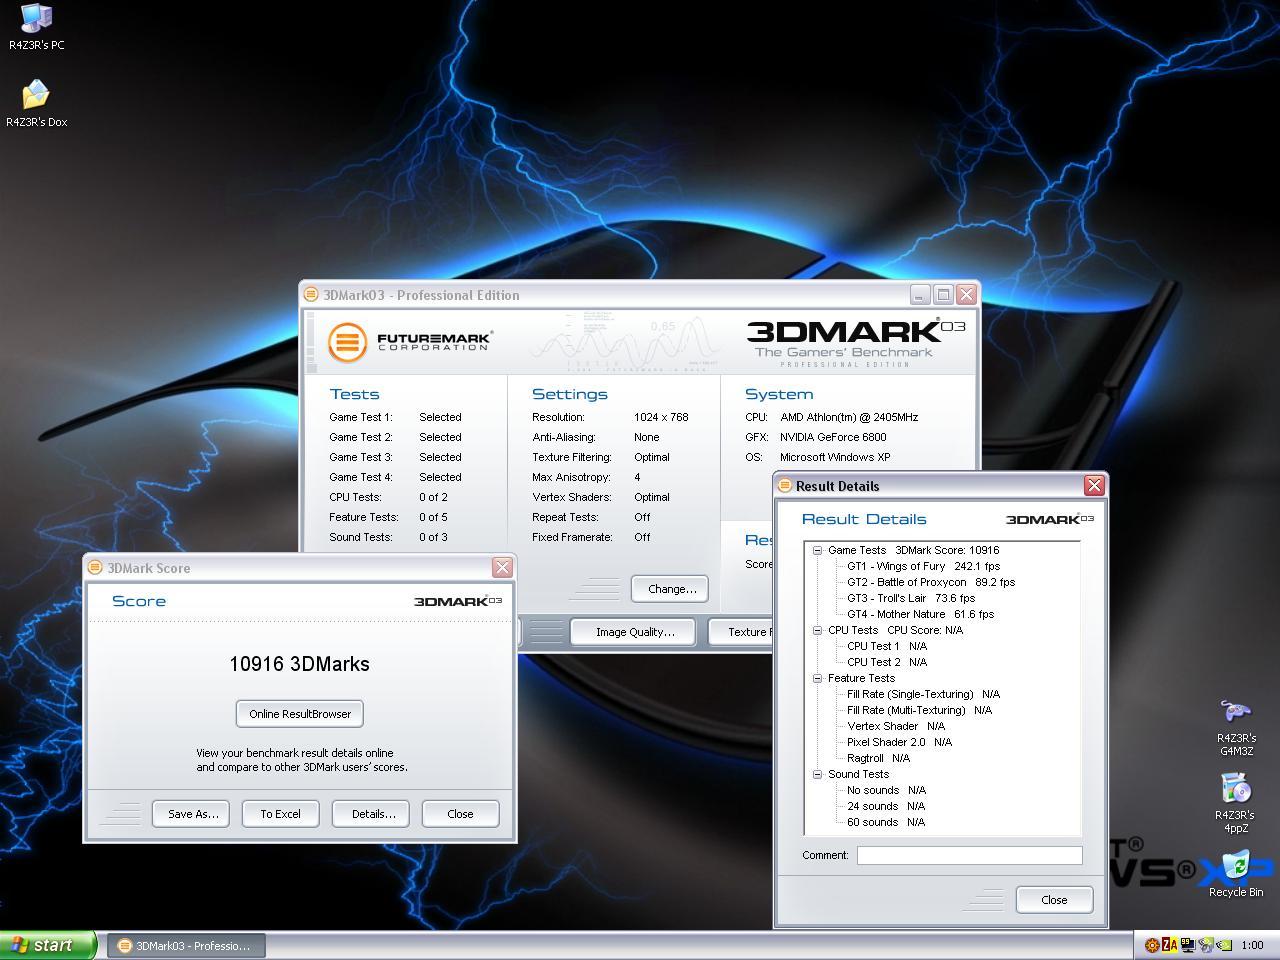
Task: Select 60 sounds row
Action: pos(886,822)
